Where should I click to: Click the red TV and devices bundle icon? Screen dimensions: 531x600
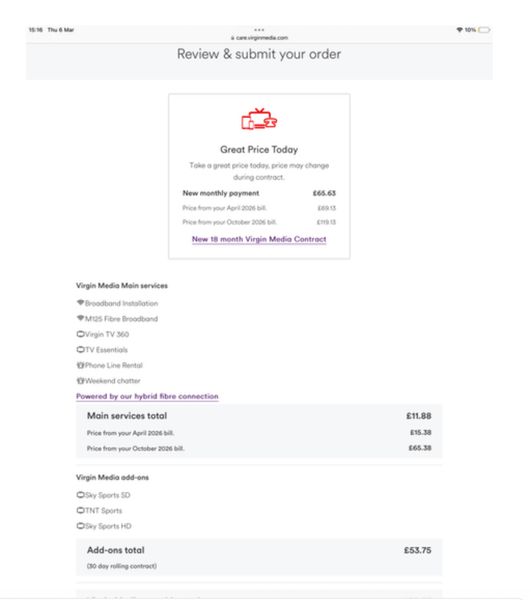[259, 119]
